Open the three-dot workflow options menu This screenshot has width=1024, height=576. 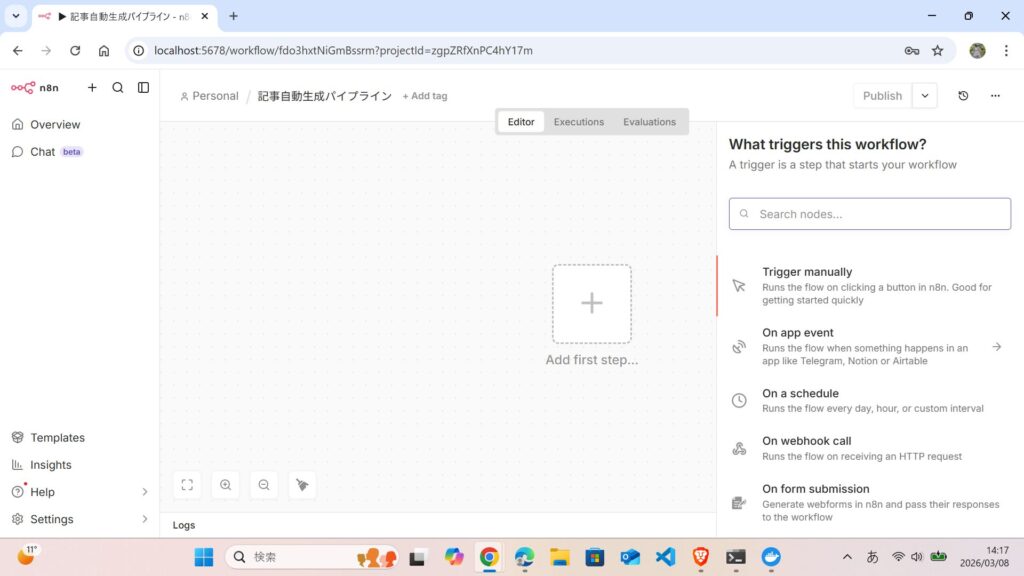995,96
